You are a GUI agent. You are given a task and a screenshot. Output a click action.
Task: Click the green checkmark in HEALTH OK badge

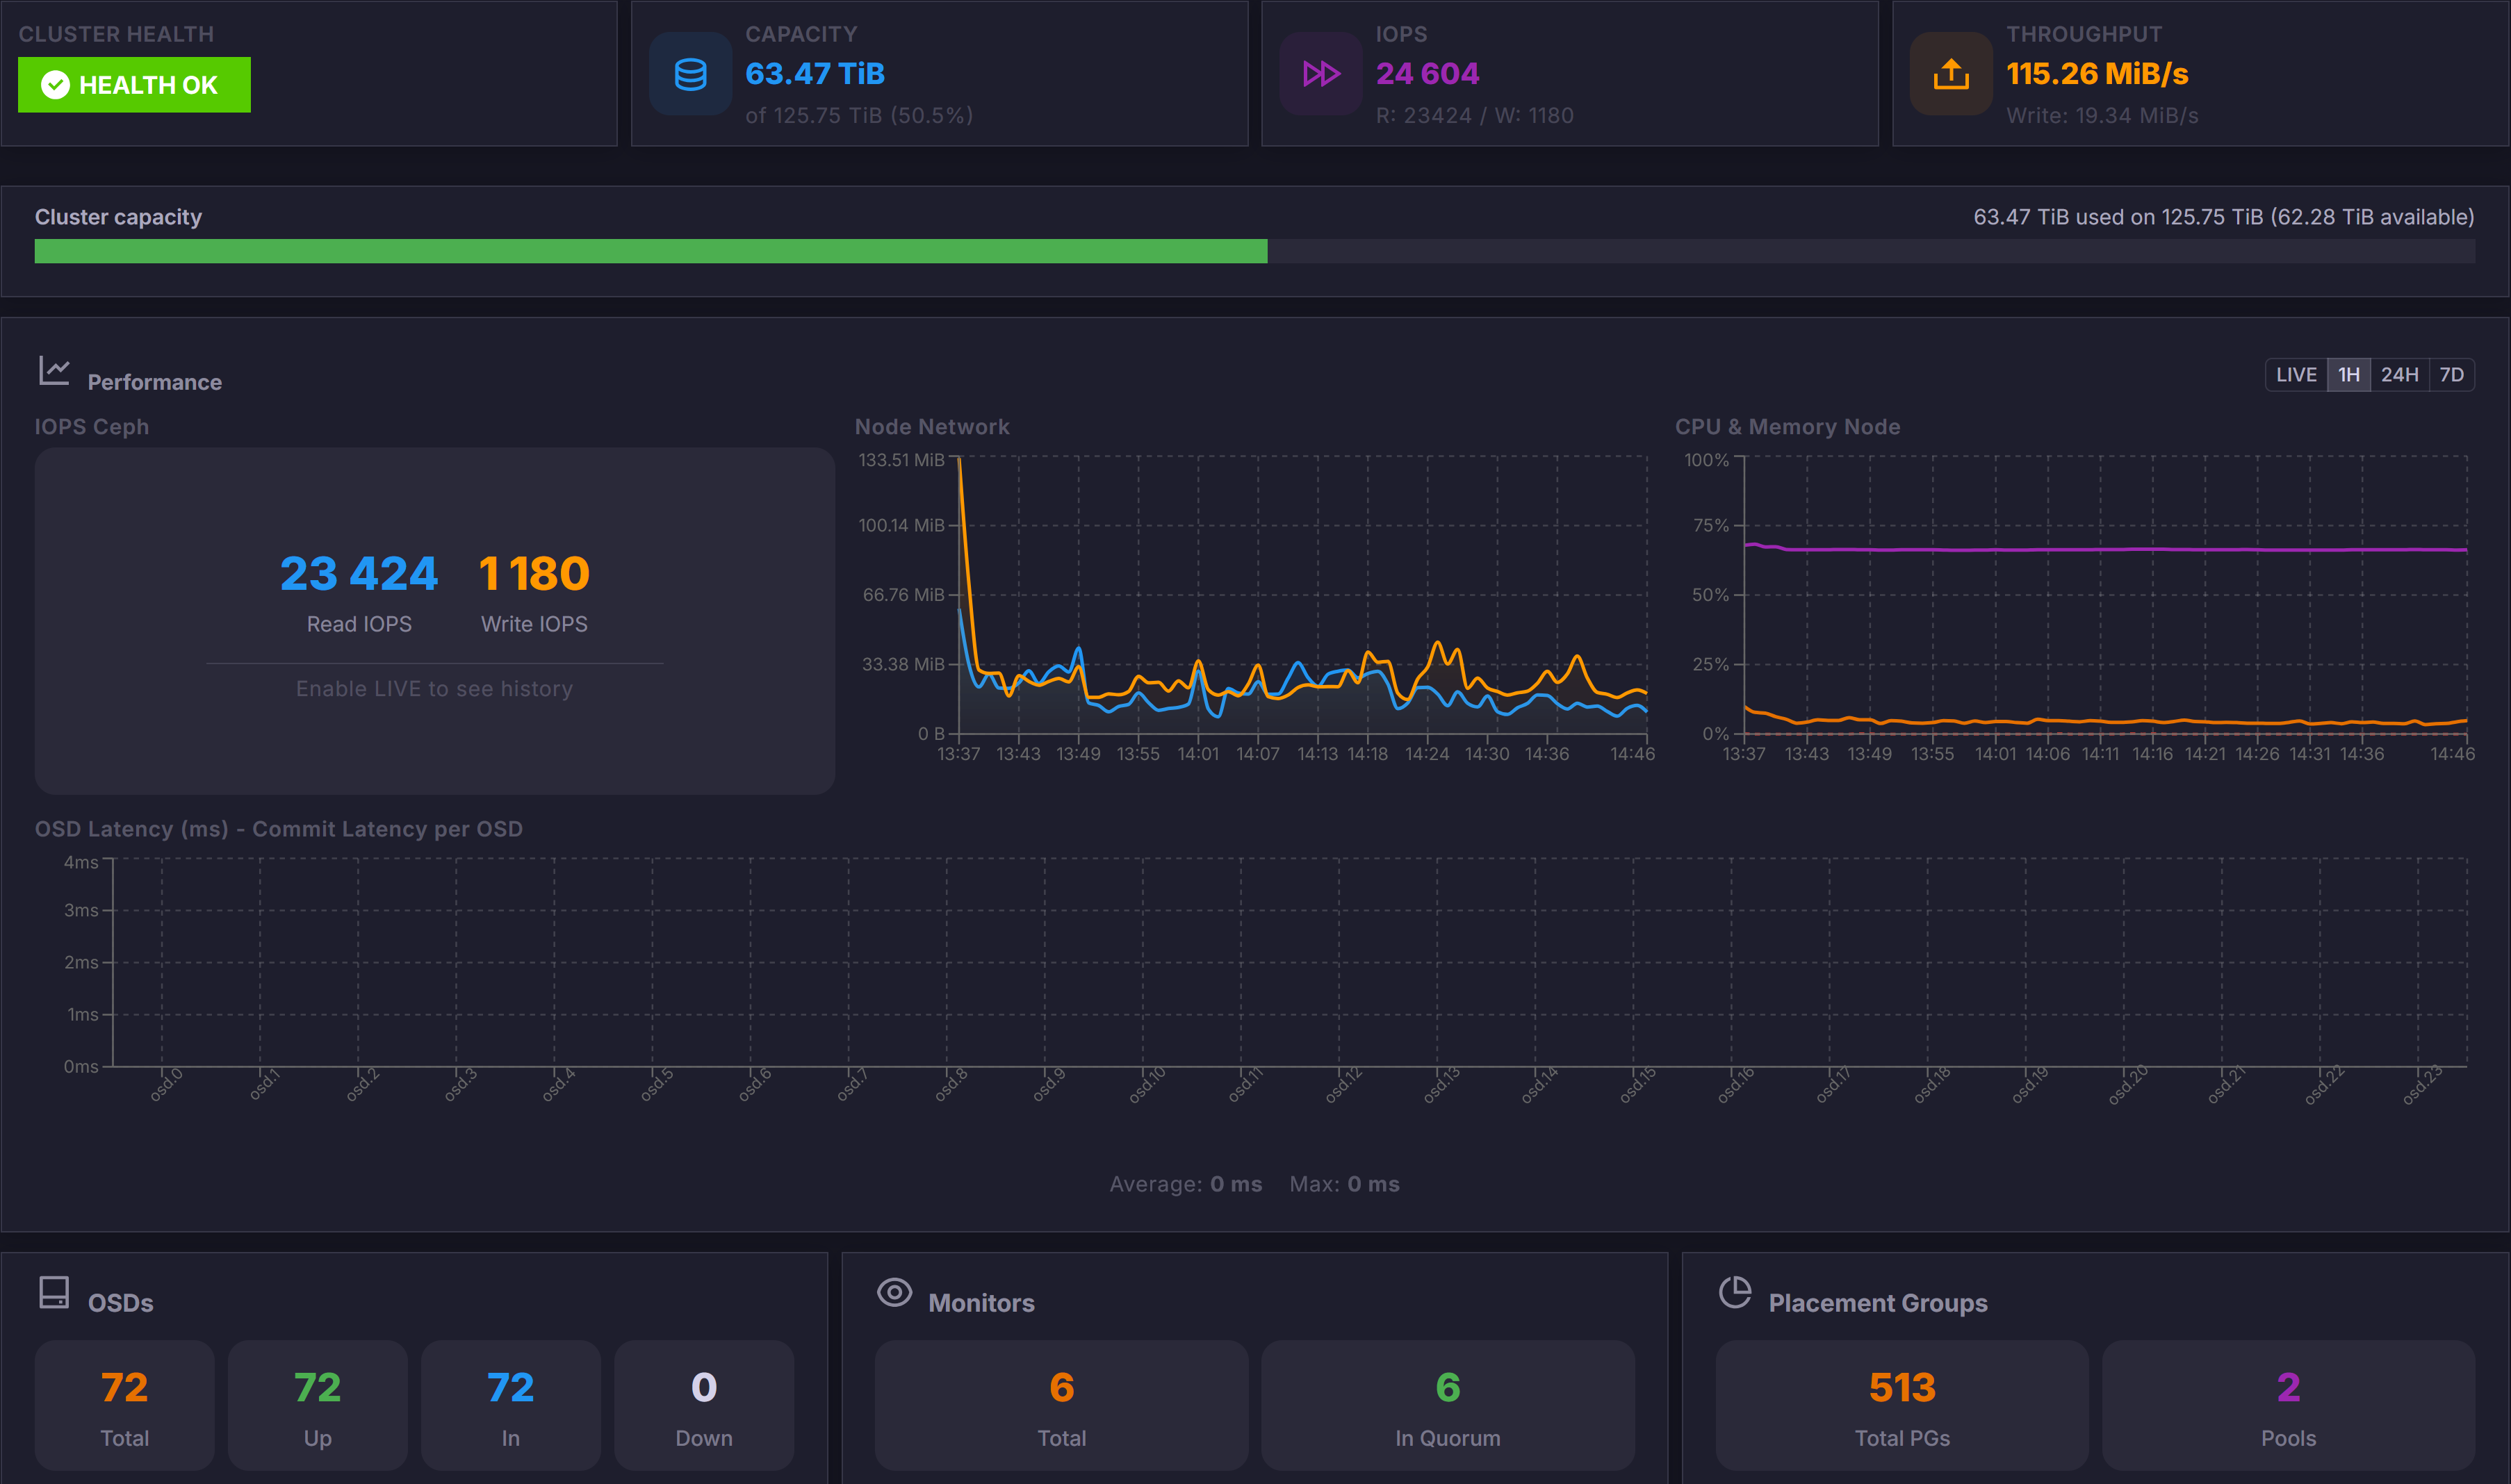click(x=56, y=85)
